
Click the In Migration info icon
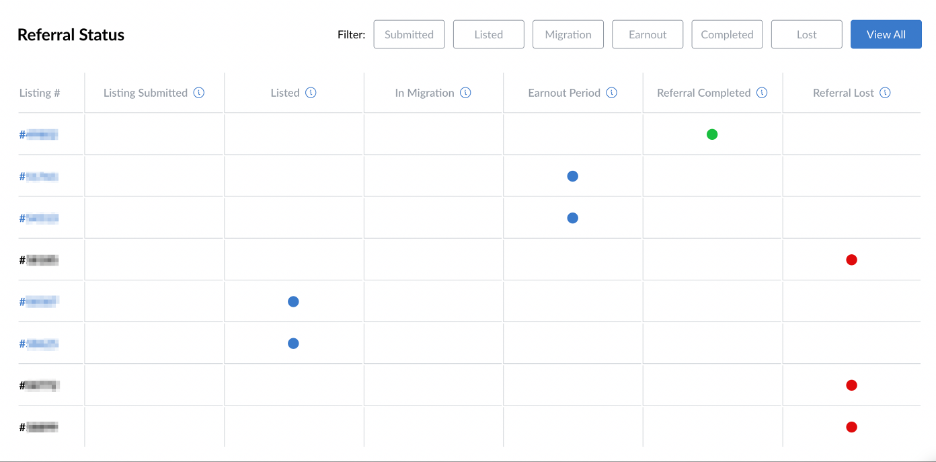[x=466, y=93]
